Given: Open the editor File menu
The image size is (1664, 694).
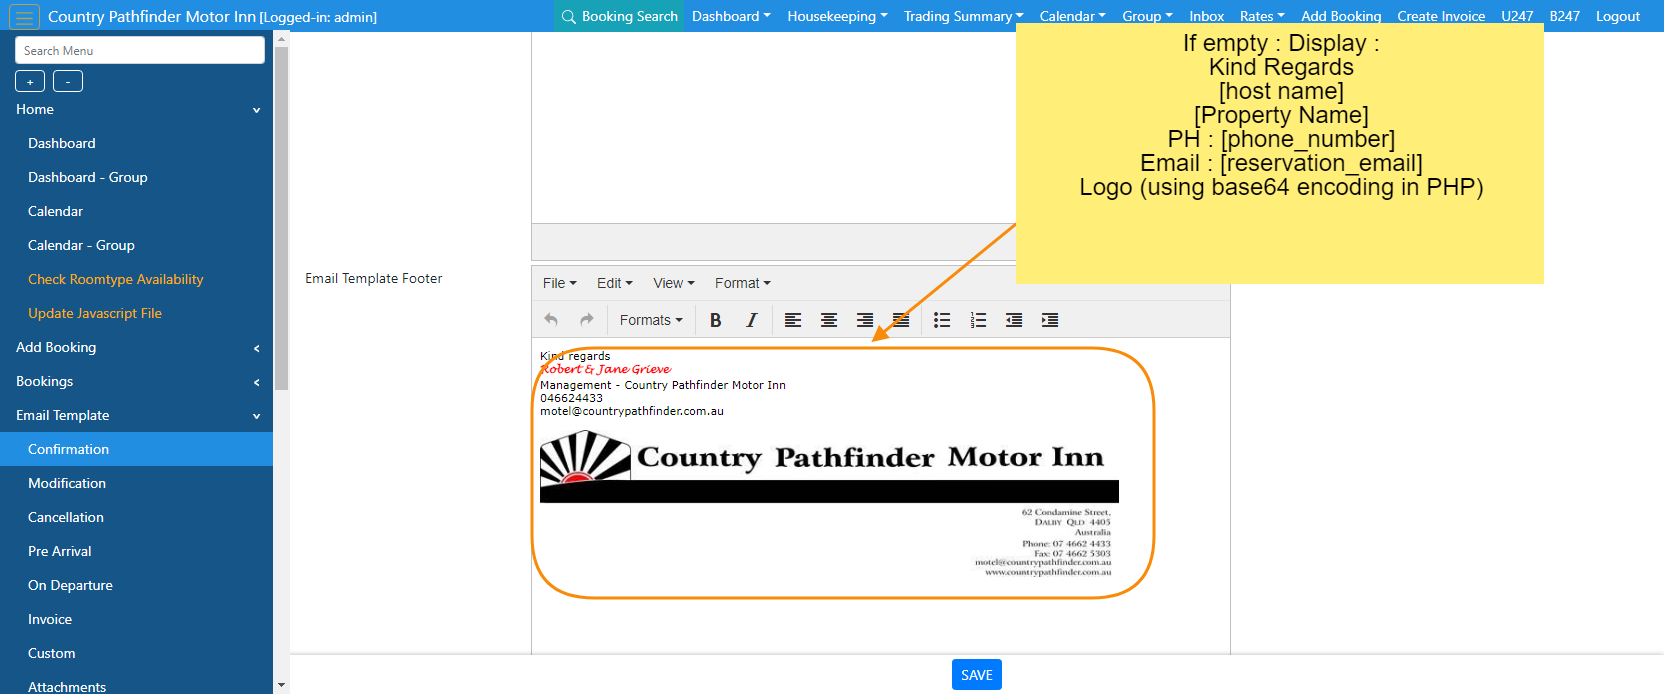Looking at the screenshot, I should coord(559,283).
